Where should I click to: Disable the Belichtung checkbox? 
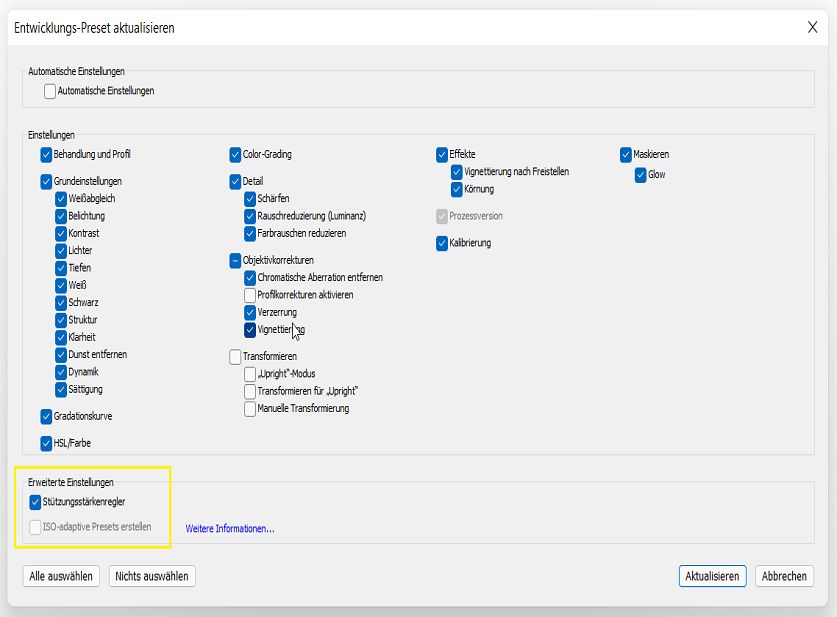pyautogui.click(x=61, y=216)
